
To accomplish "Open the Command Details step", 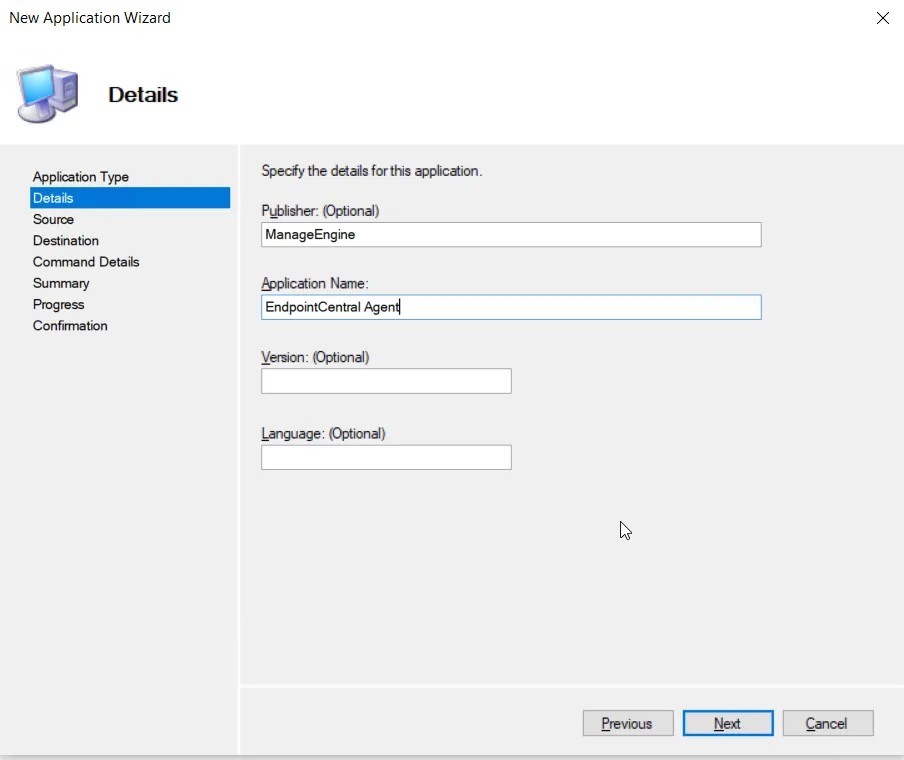I will [x=86, y=262].
